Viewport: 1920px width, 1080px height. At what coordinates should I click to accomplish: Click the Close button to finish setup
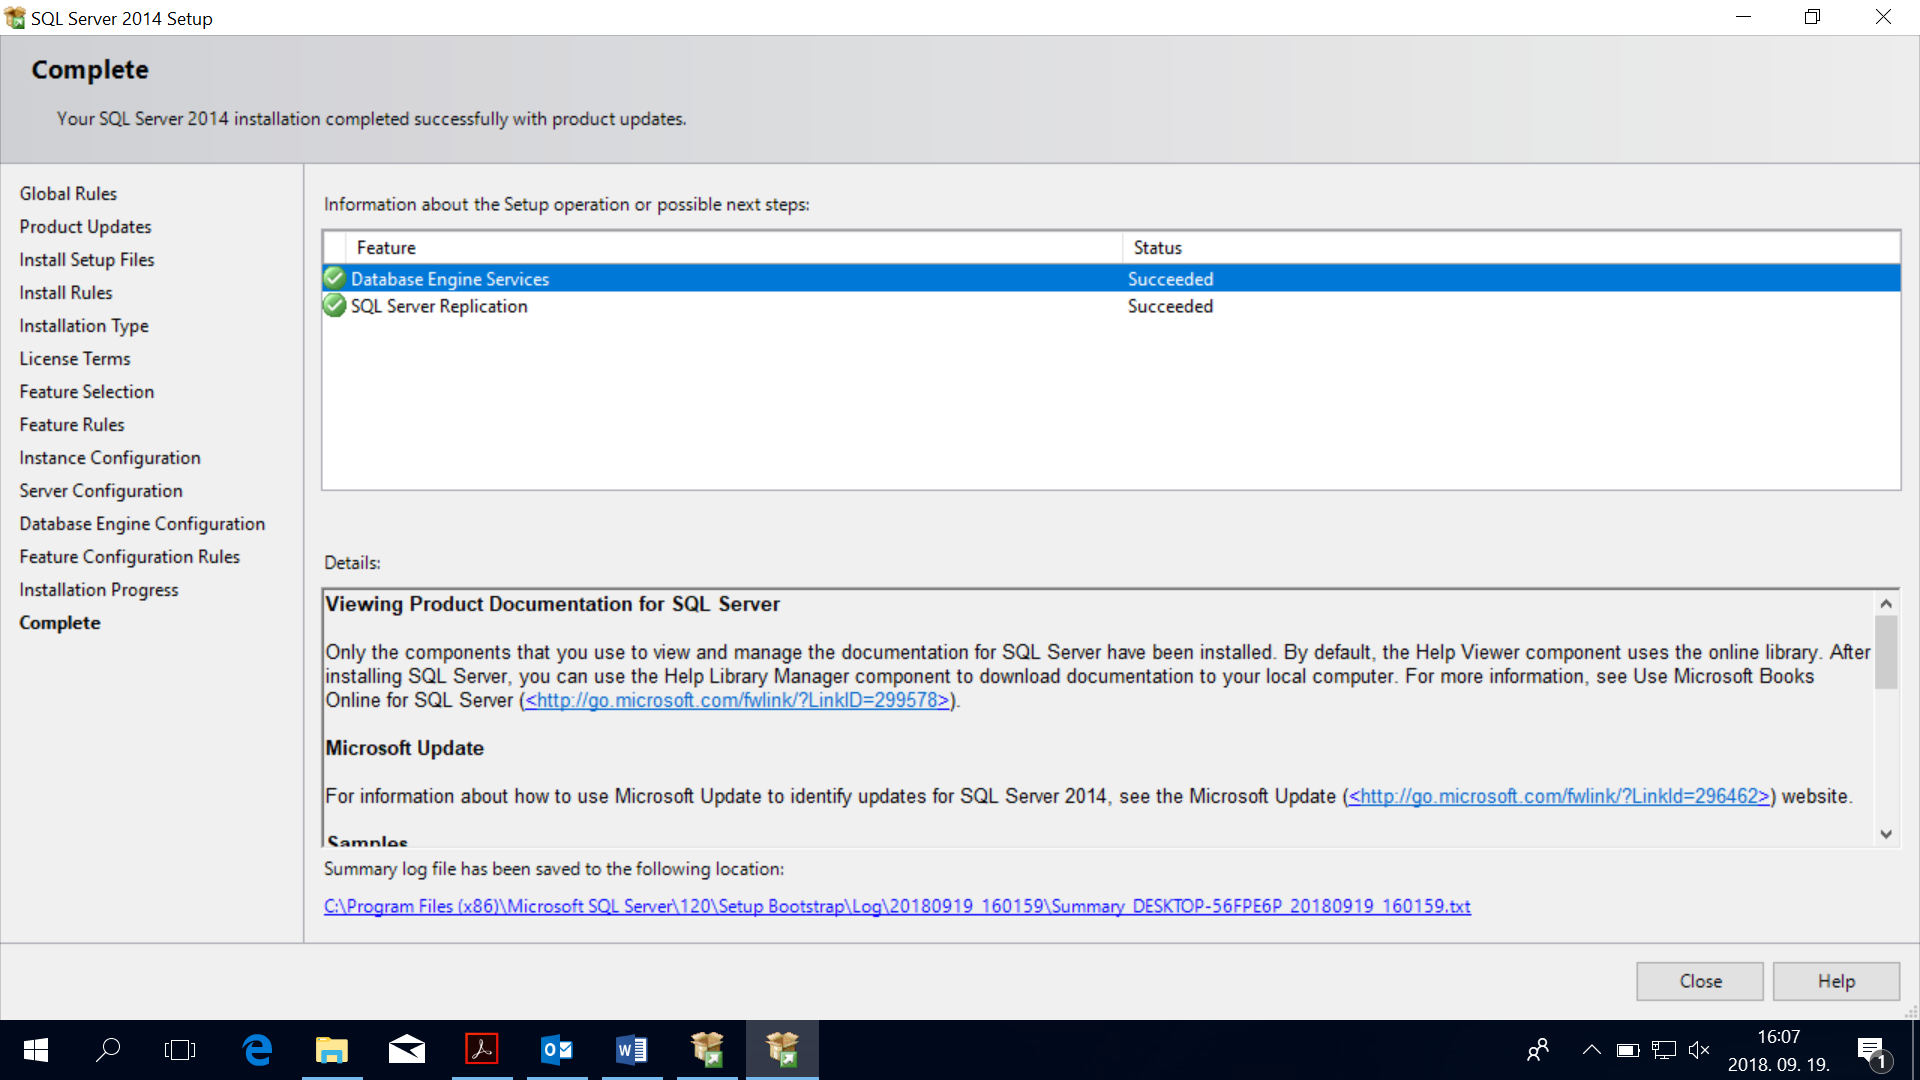click(1700, 981)
